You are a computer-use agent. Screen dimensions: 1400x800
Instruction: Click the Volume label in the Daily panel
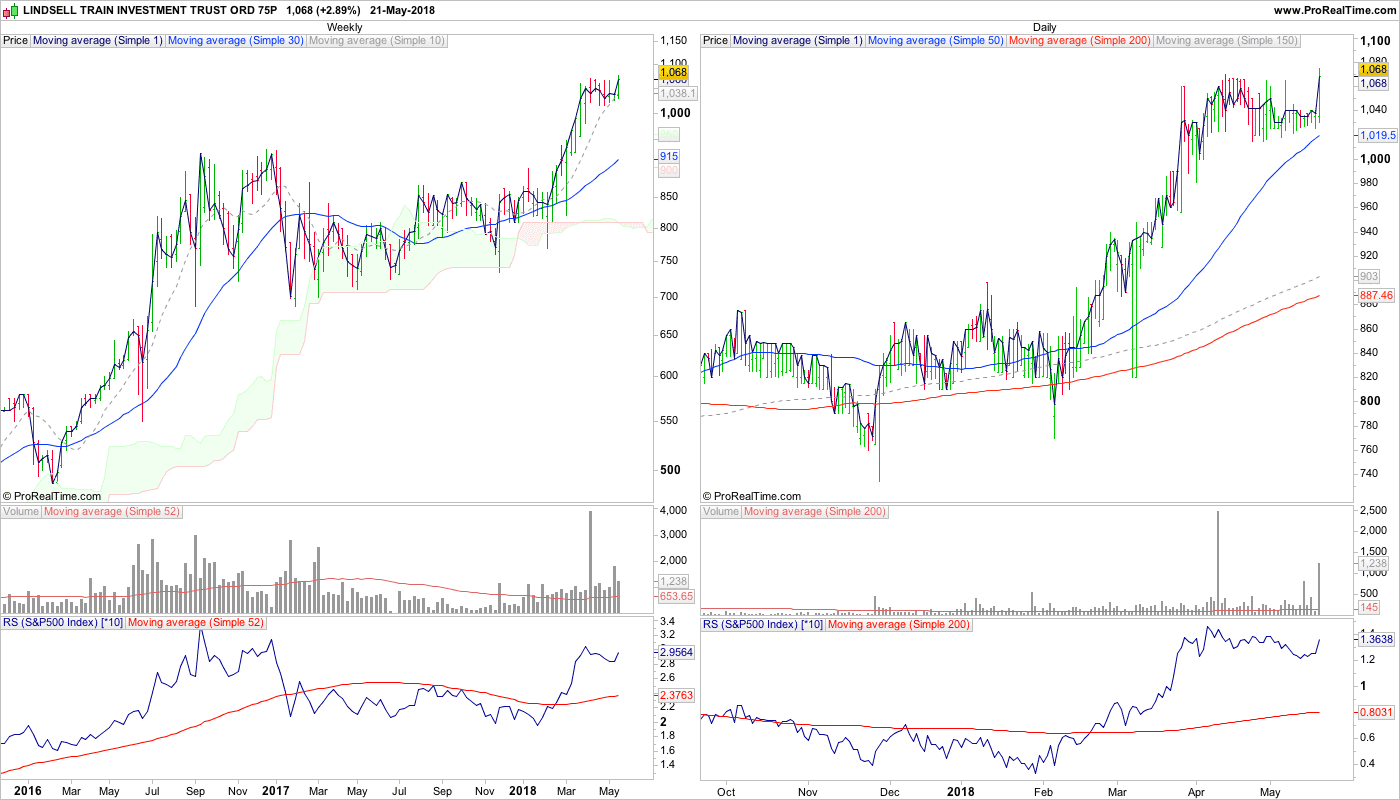tap(721, 512)
